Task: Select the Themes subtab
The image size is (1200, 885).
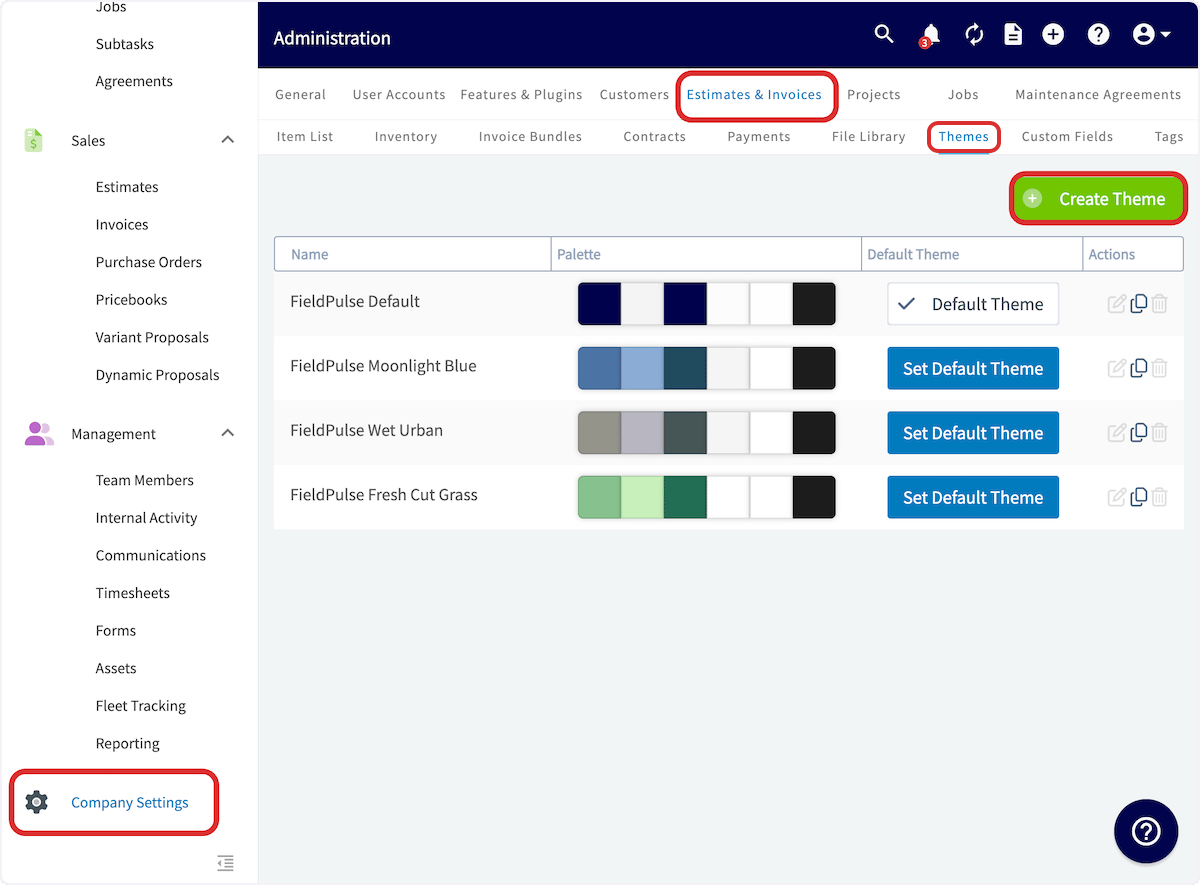Action: point(963,136)
